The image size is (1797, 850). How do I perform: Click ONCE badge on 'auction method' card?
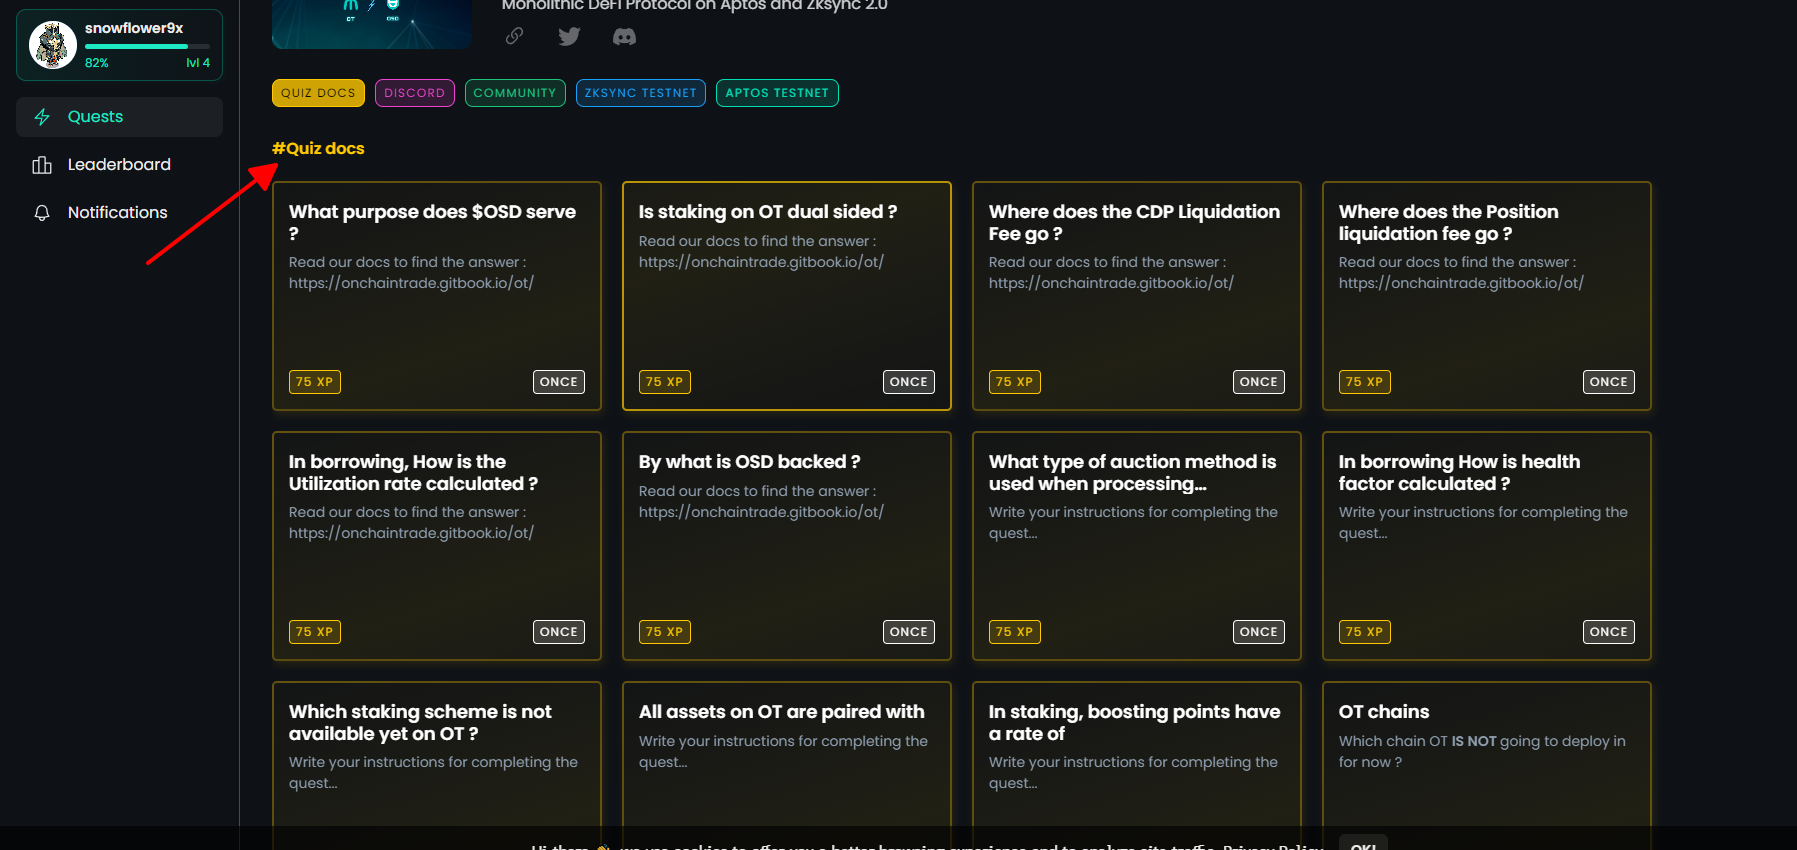[1259, 632]
